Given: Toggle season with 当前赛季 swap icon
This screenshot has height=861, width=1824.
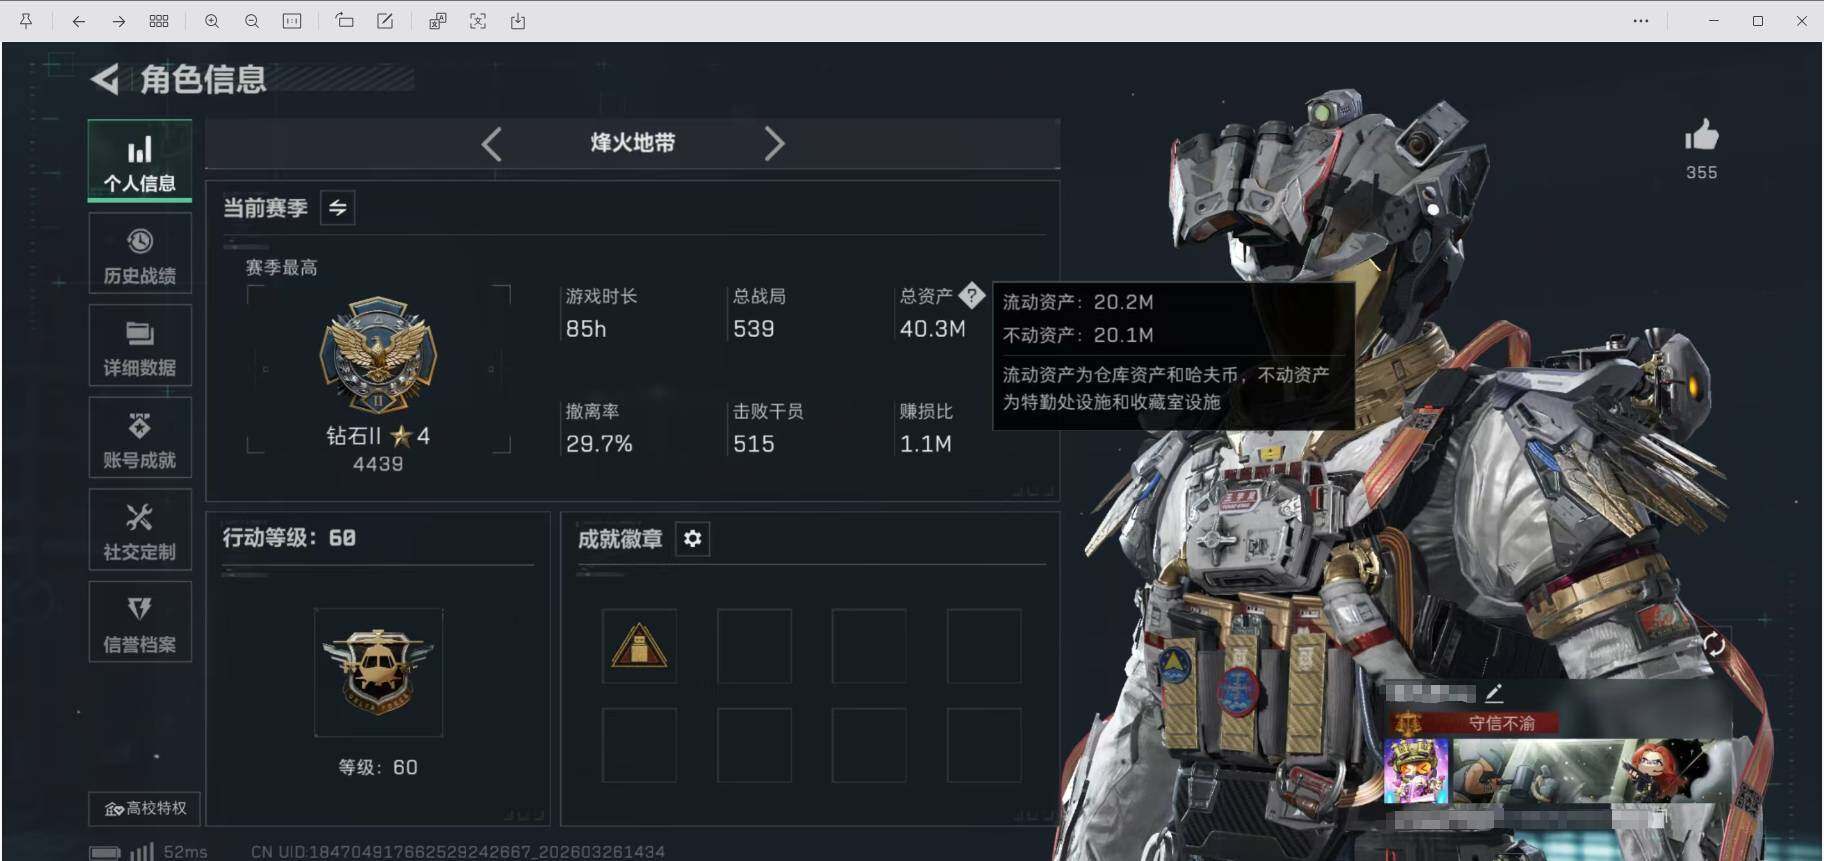Looking at the screenshot, I should (x=338, y=208).
